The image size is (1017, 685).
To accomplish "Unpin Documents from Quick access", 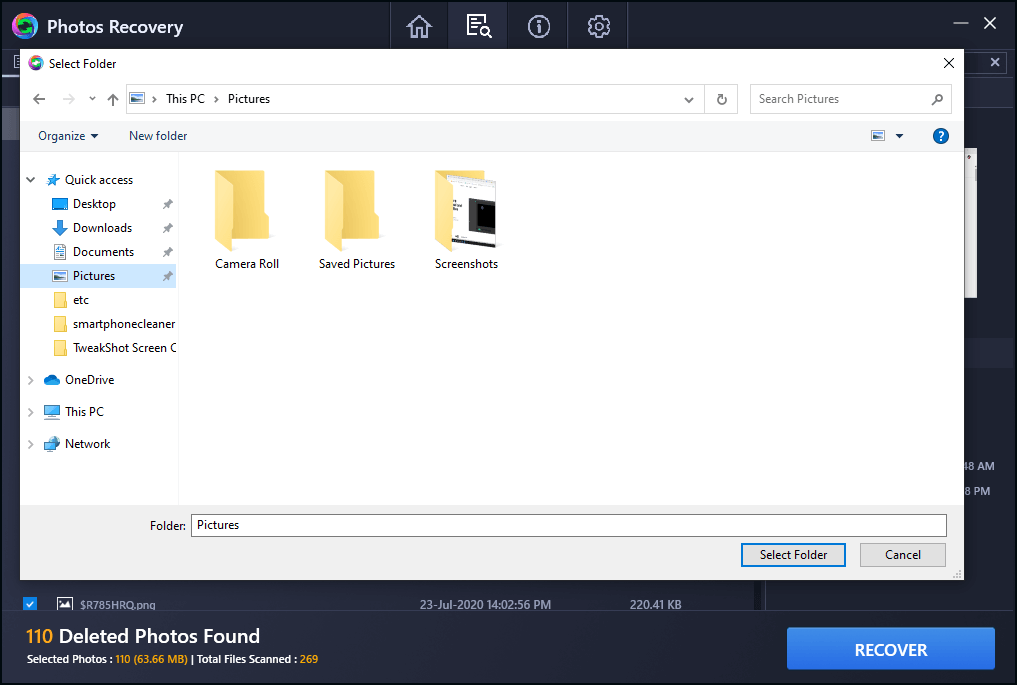I will tap(167, 252).
